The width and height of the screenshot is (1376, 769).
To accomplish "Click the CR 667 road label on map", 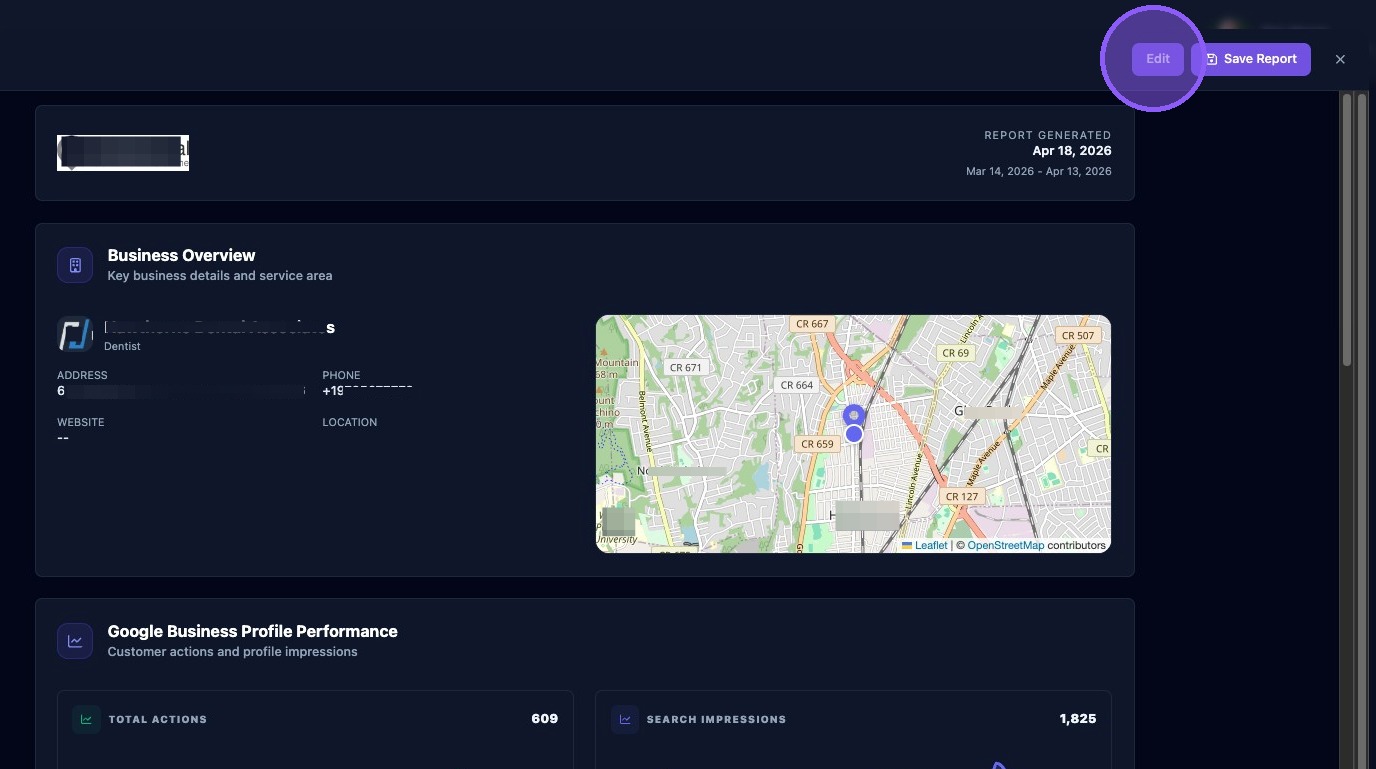I will (x=812, y=324).
